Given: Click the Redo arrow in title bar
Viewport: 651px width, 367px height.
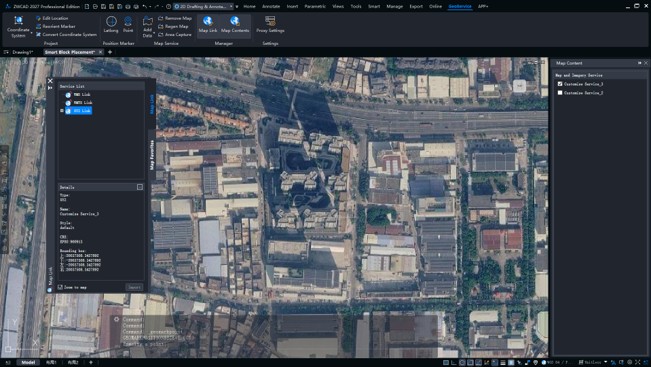Looking at the screenshot, I should coord(156,6).
